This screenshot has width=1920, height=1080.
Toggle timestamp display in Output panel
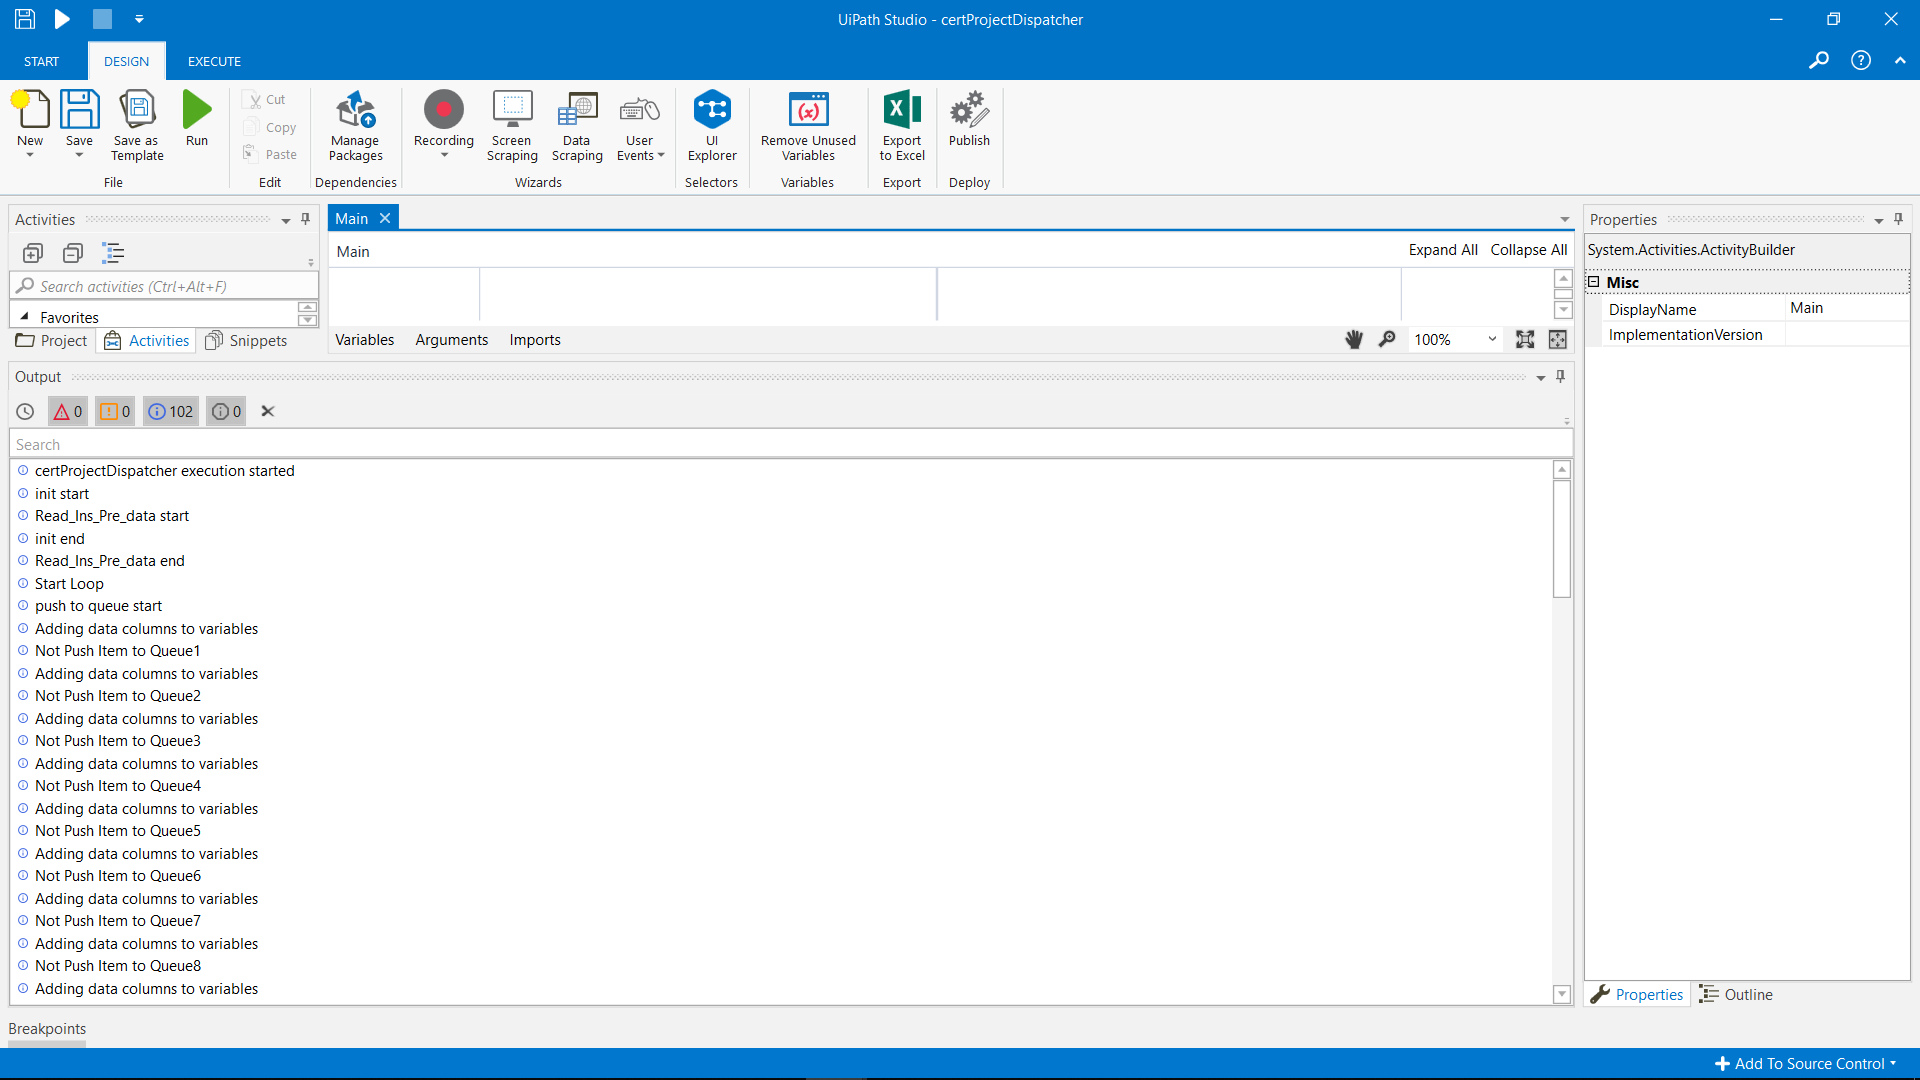click(x=26, y=411)
